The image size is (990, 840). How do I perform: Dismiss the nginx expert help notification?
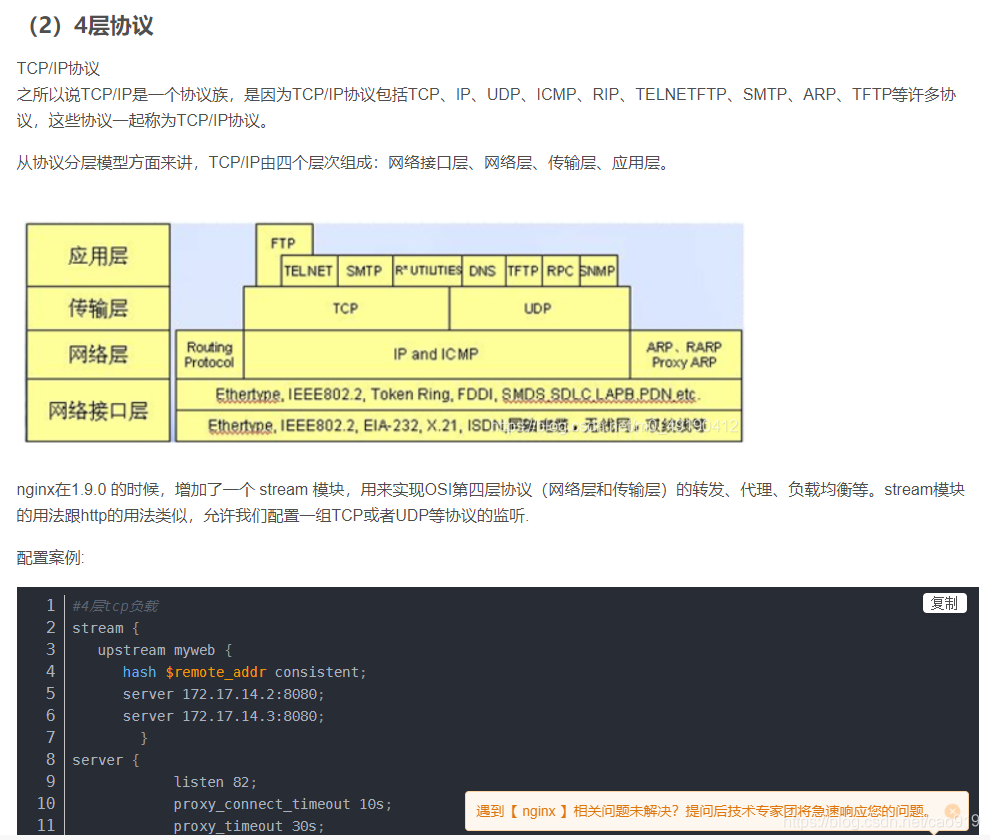coord(951,811)
